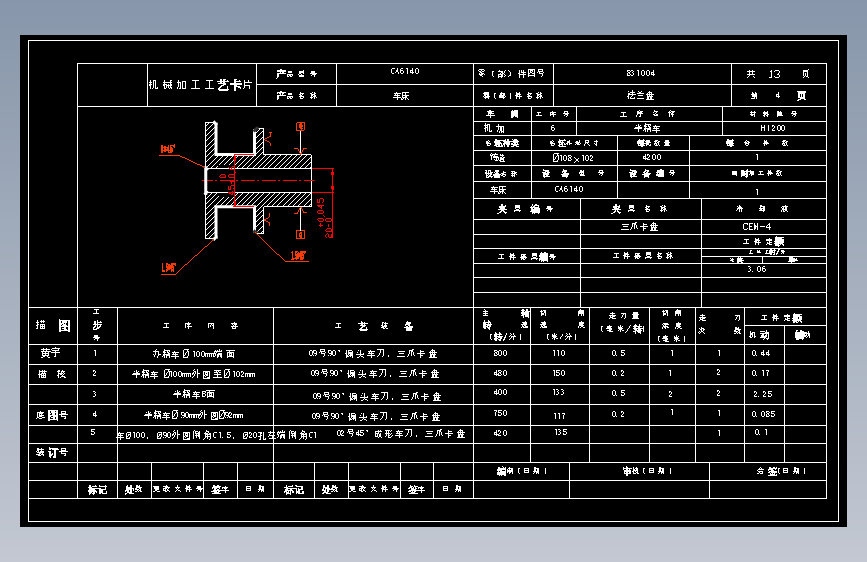Click the '夹具编号' header cell
Screen dimensions: 867x562
pos(525,209)
